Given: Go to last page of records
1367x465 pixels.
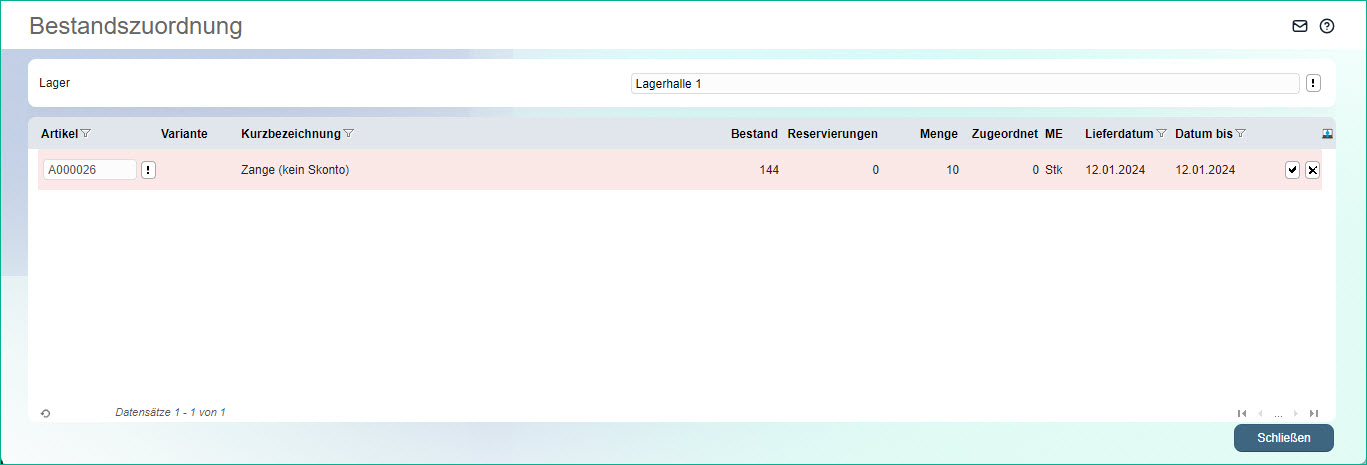Looking at the screenshot, I should pyautogui.click(x=1314, y=413).
